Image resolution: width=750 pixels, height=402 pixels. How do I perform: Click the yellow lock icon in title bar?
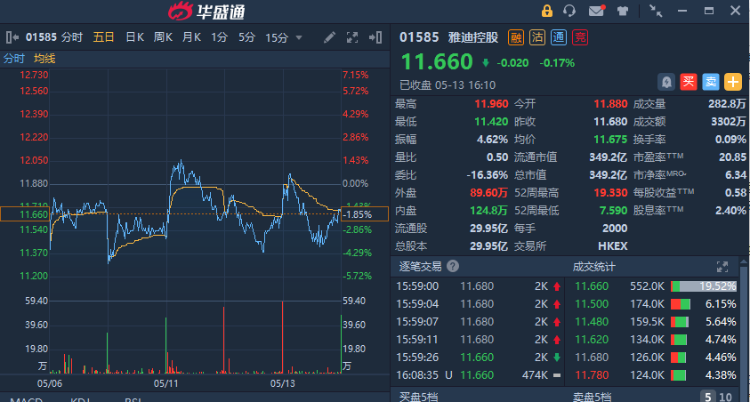pyautogui.click(x=547, y=11)
